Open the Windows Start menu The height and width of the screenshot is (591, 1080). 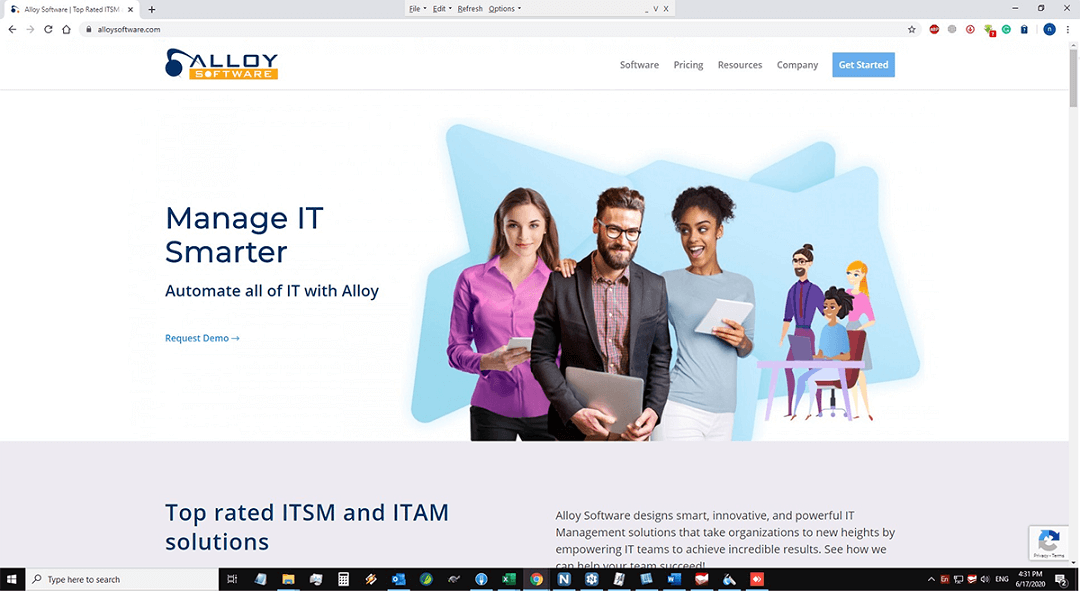12,579
